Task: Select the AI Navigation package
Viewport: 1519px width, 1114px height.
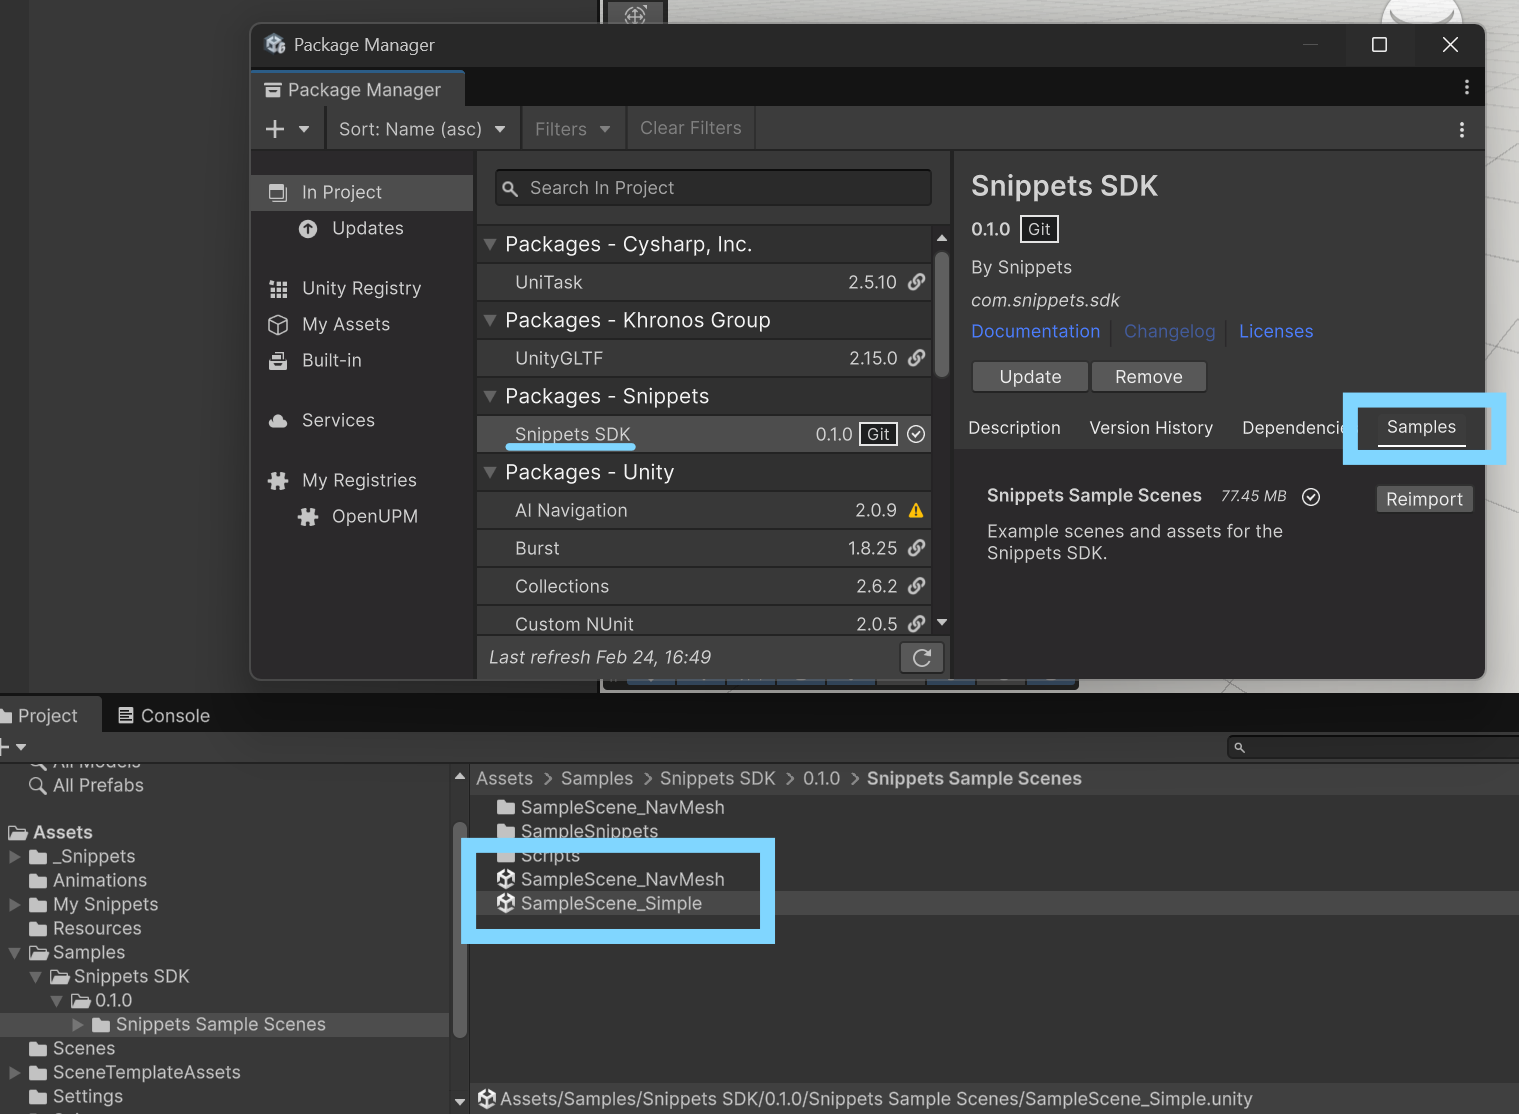Action: [x=704, y=511]
